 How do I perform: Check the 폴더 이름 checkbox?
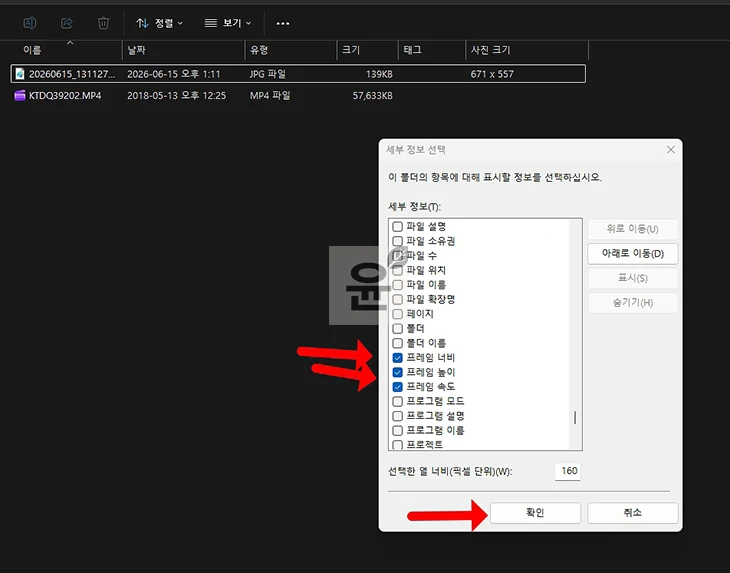[x=398, y=344]
